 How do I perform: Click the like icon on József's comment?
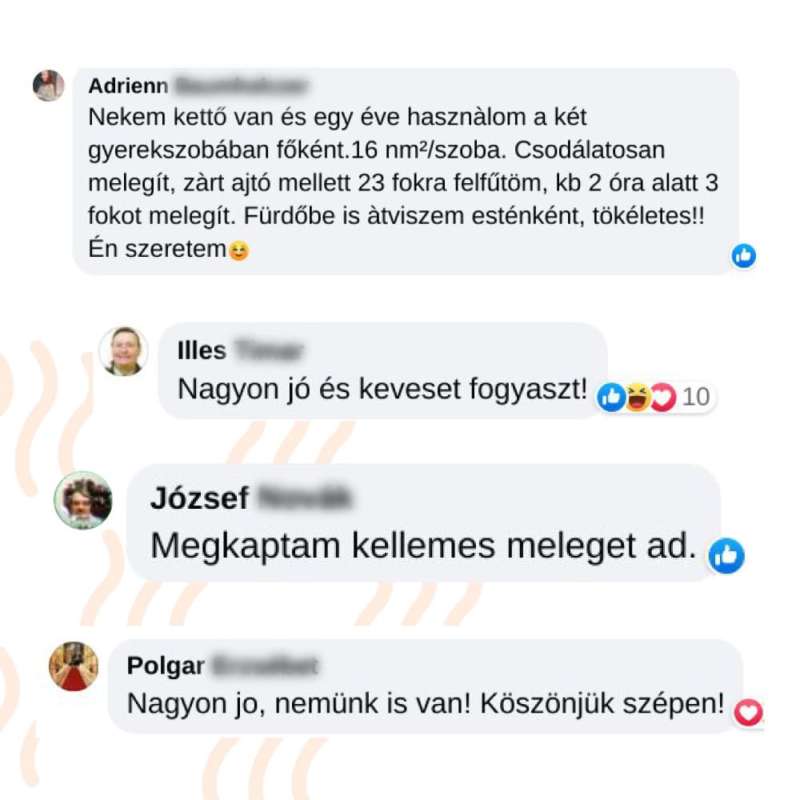pyautogui.click(x=726, y=556)
